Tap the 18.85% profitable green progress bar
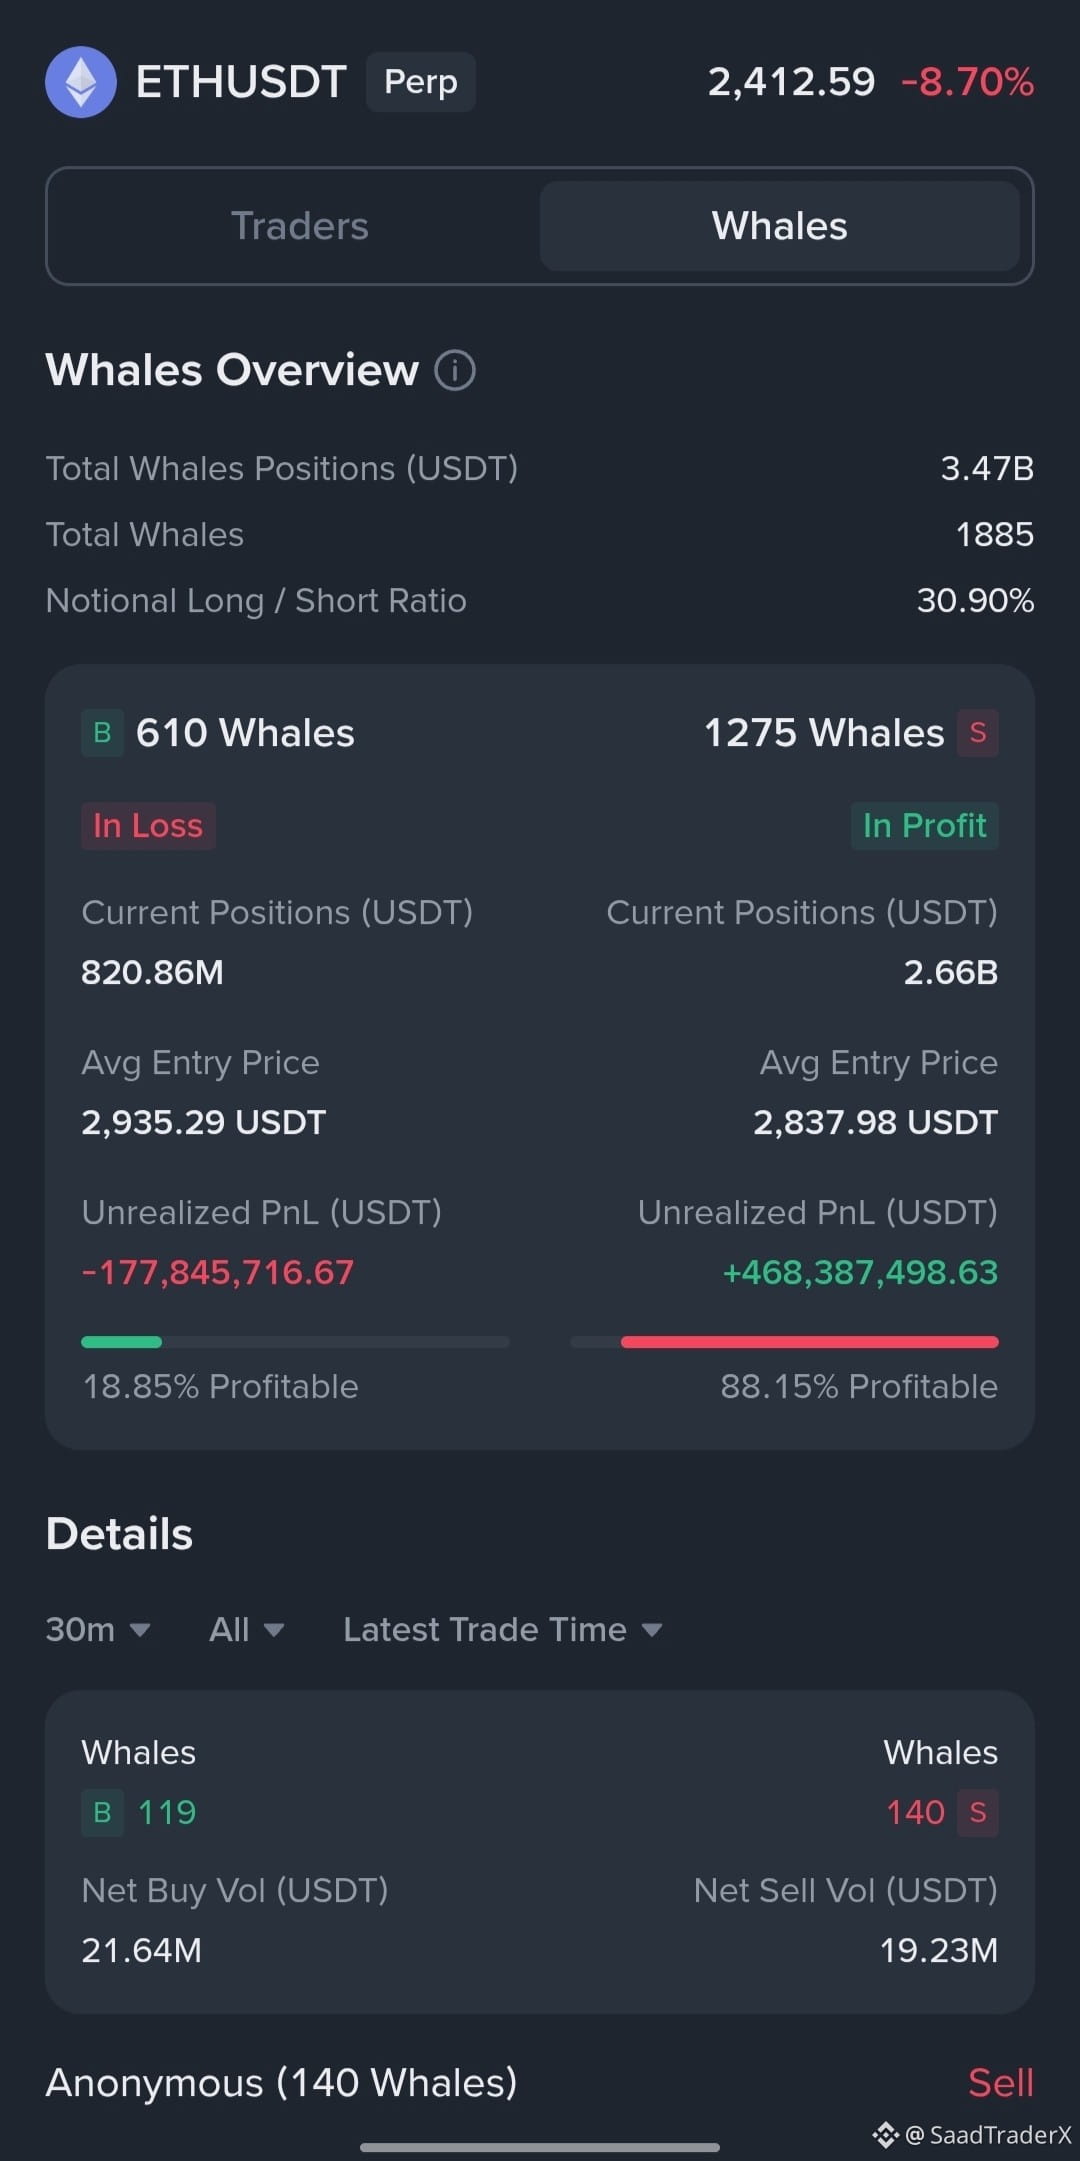1080x2161 pixels. (x=295, y=1342)
